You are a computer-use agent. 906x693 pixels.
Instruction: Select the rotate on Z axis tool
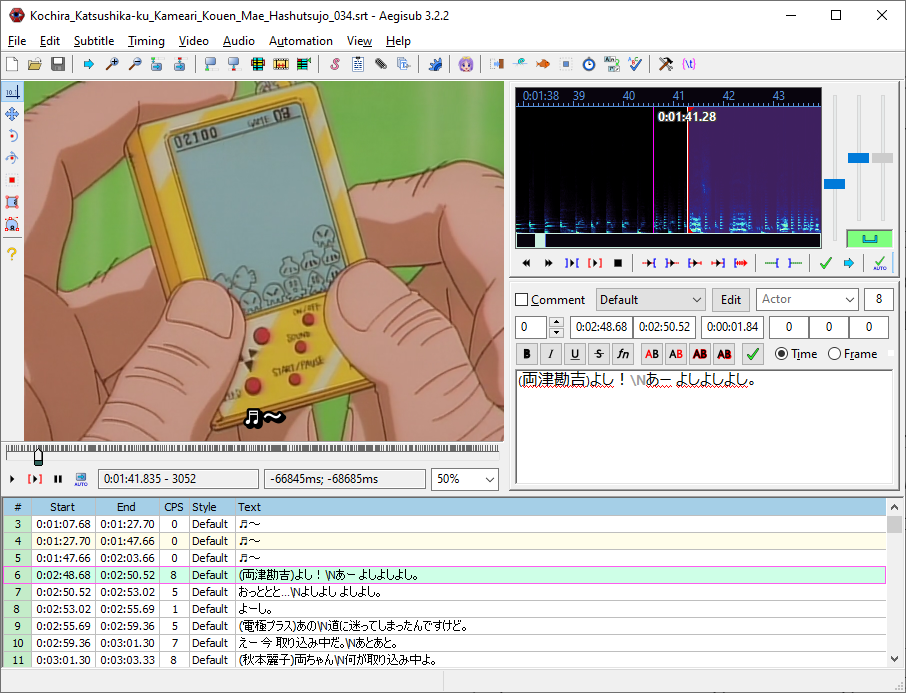click(x=12, y=136)
